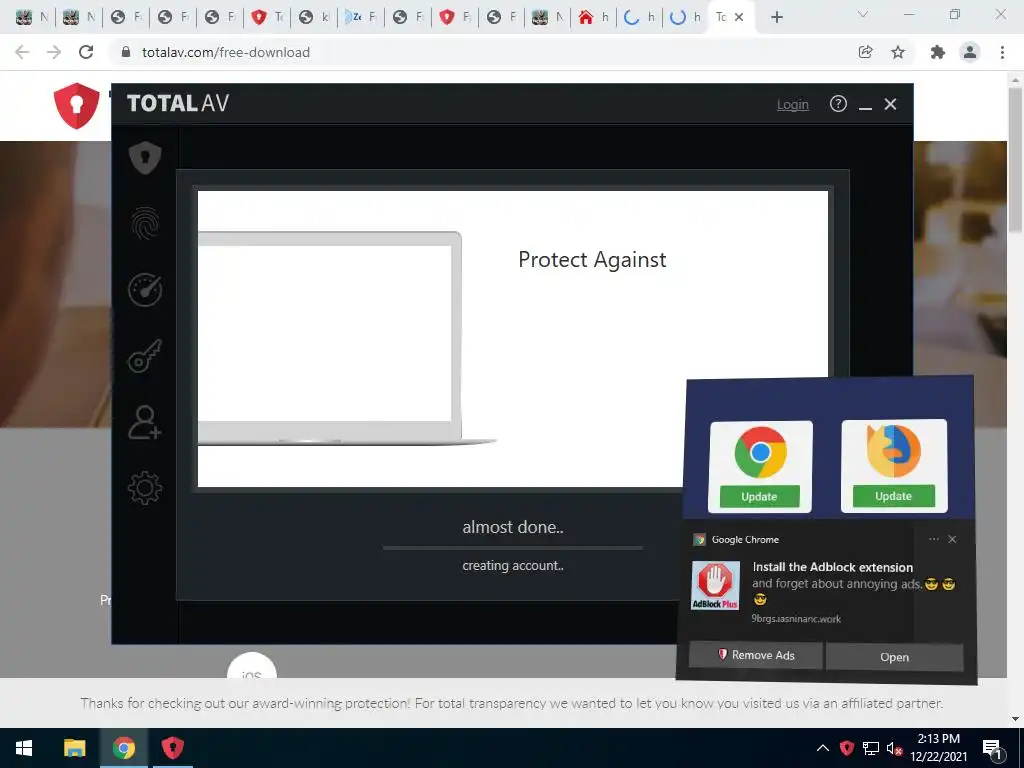1024x768 pixels.
Task: Go forward in Chrome browser
Action: pos(54,52)
